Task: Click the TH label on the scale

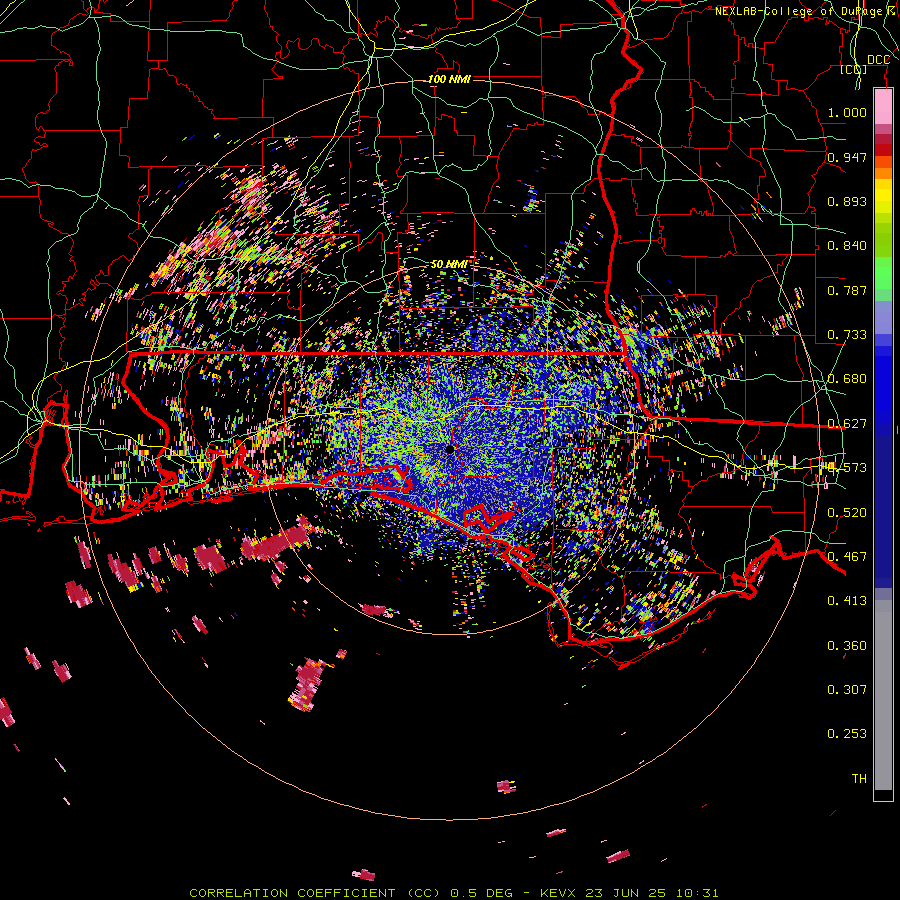Action: point(859,779)
